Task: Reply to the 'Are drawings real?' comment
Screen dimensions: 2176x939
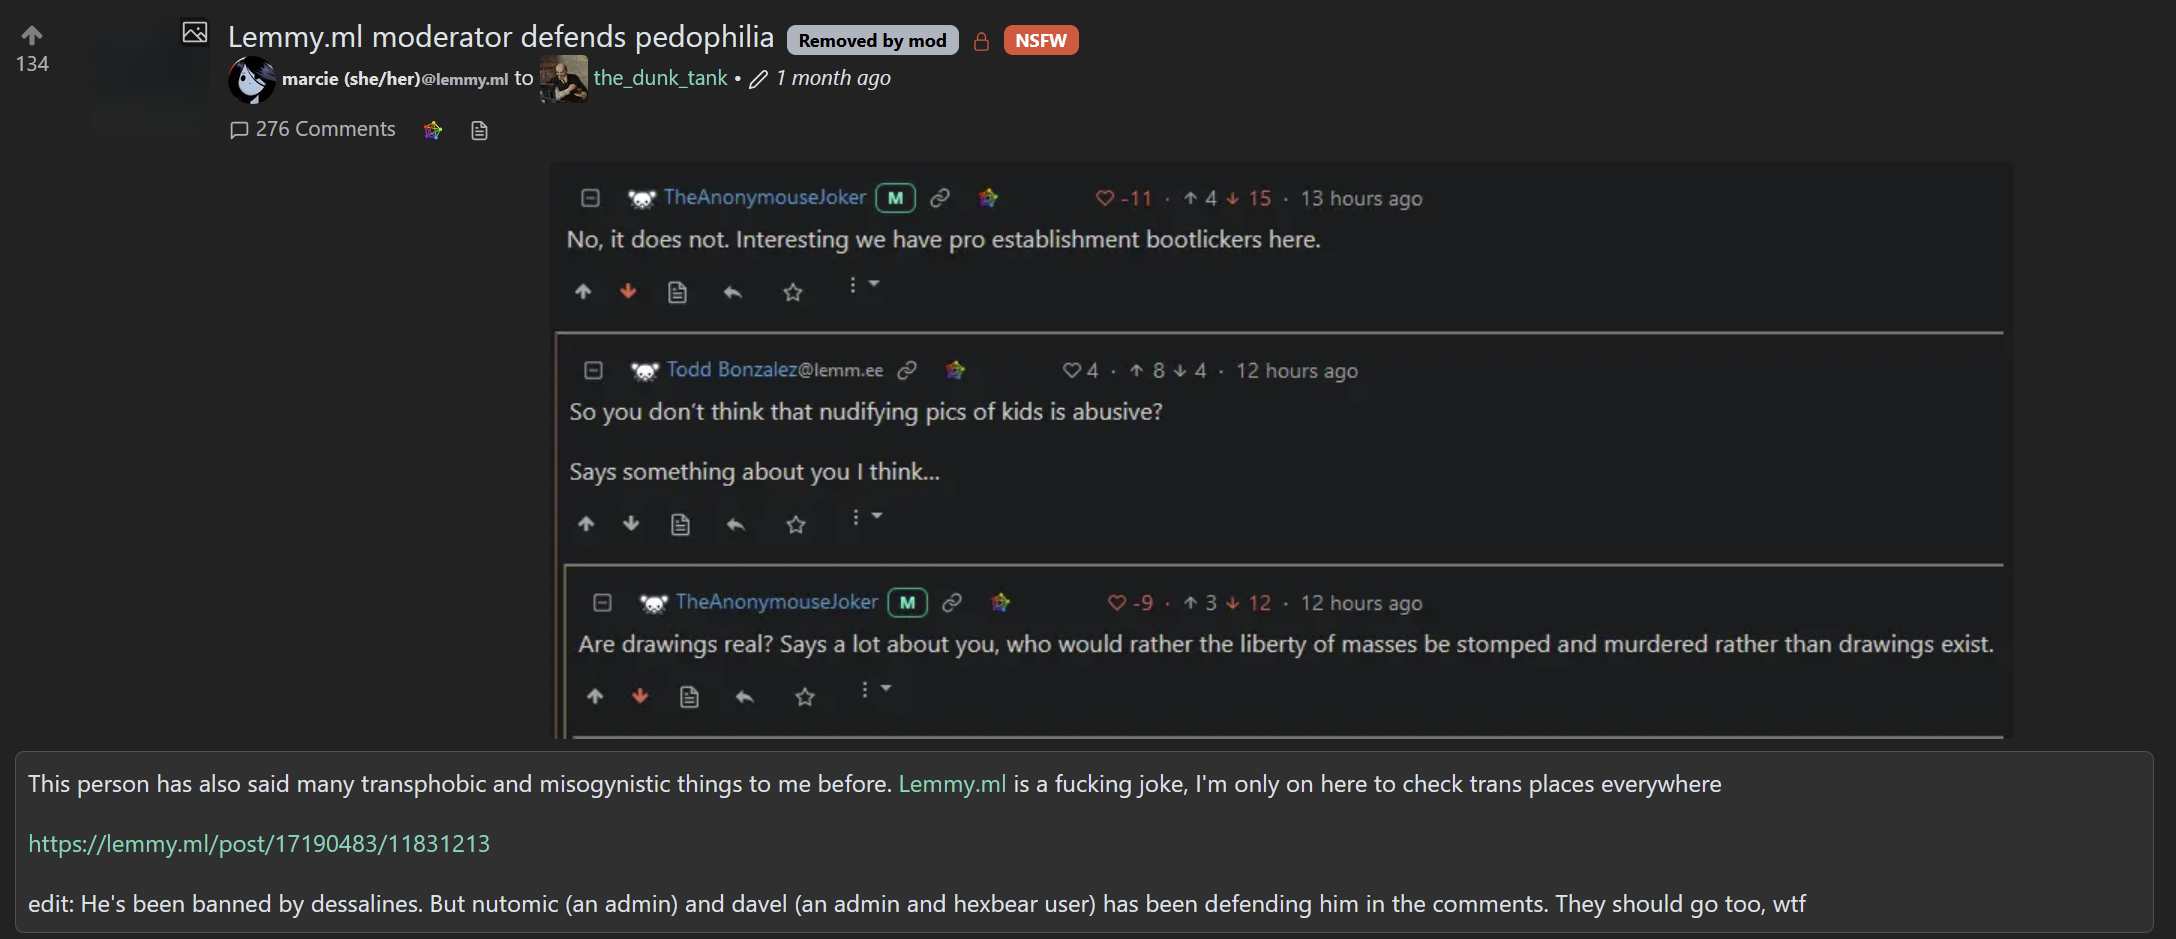Action: click(x=744, y=697)
